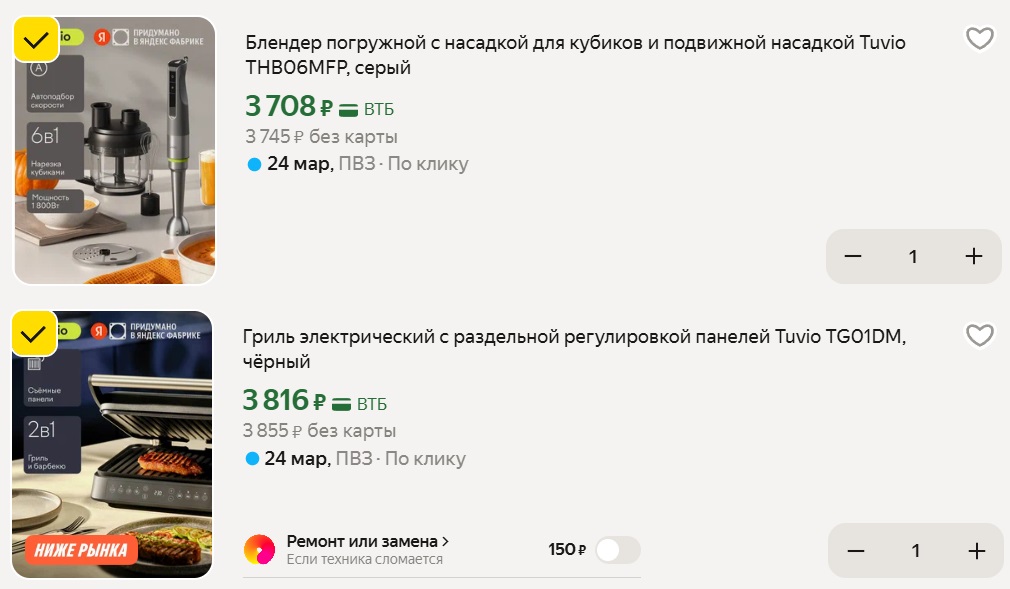Image resolution: width=1010 pixels, height=589 pixels.
Task: Click the VTB card icon by 3 816 ₽
Action: [342, 404]
